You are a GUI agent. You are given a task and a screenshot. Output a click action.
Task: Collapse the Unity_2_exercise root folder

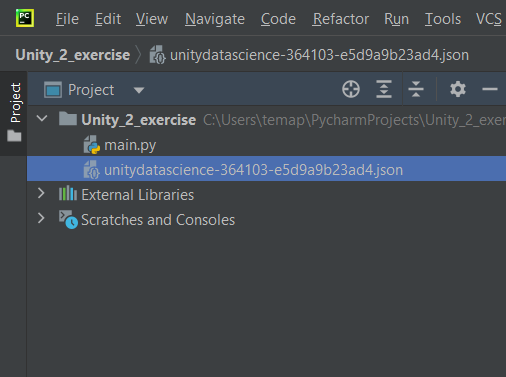pyautogui.click(x=42, y=118)
